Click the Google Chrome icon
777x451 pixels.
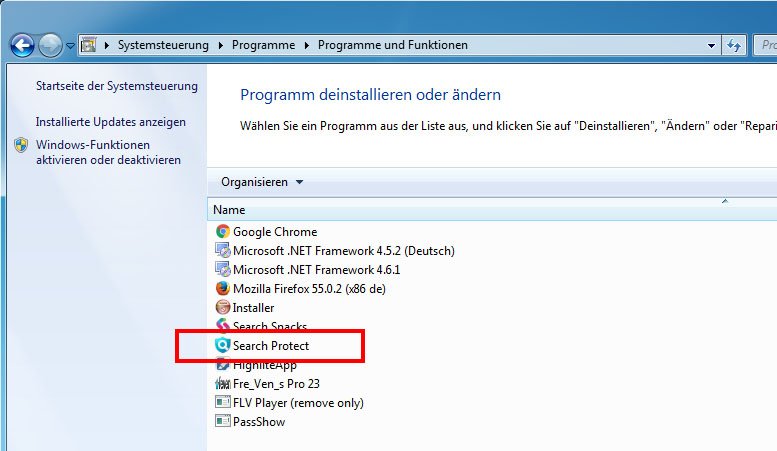(222, 231)
